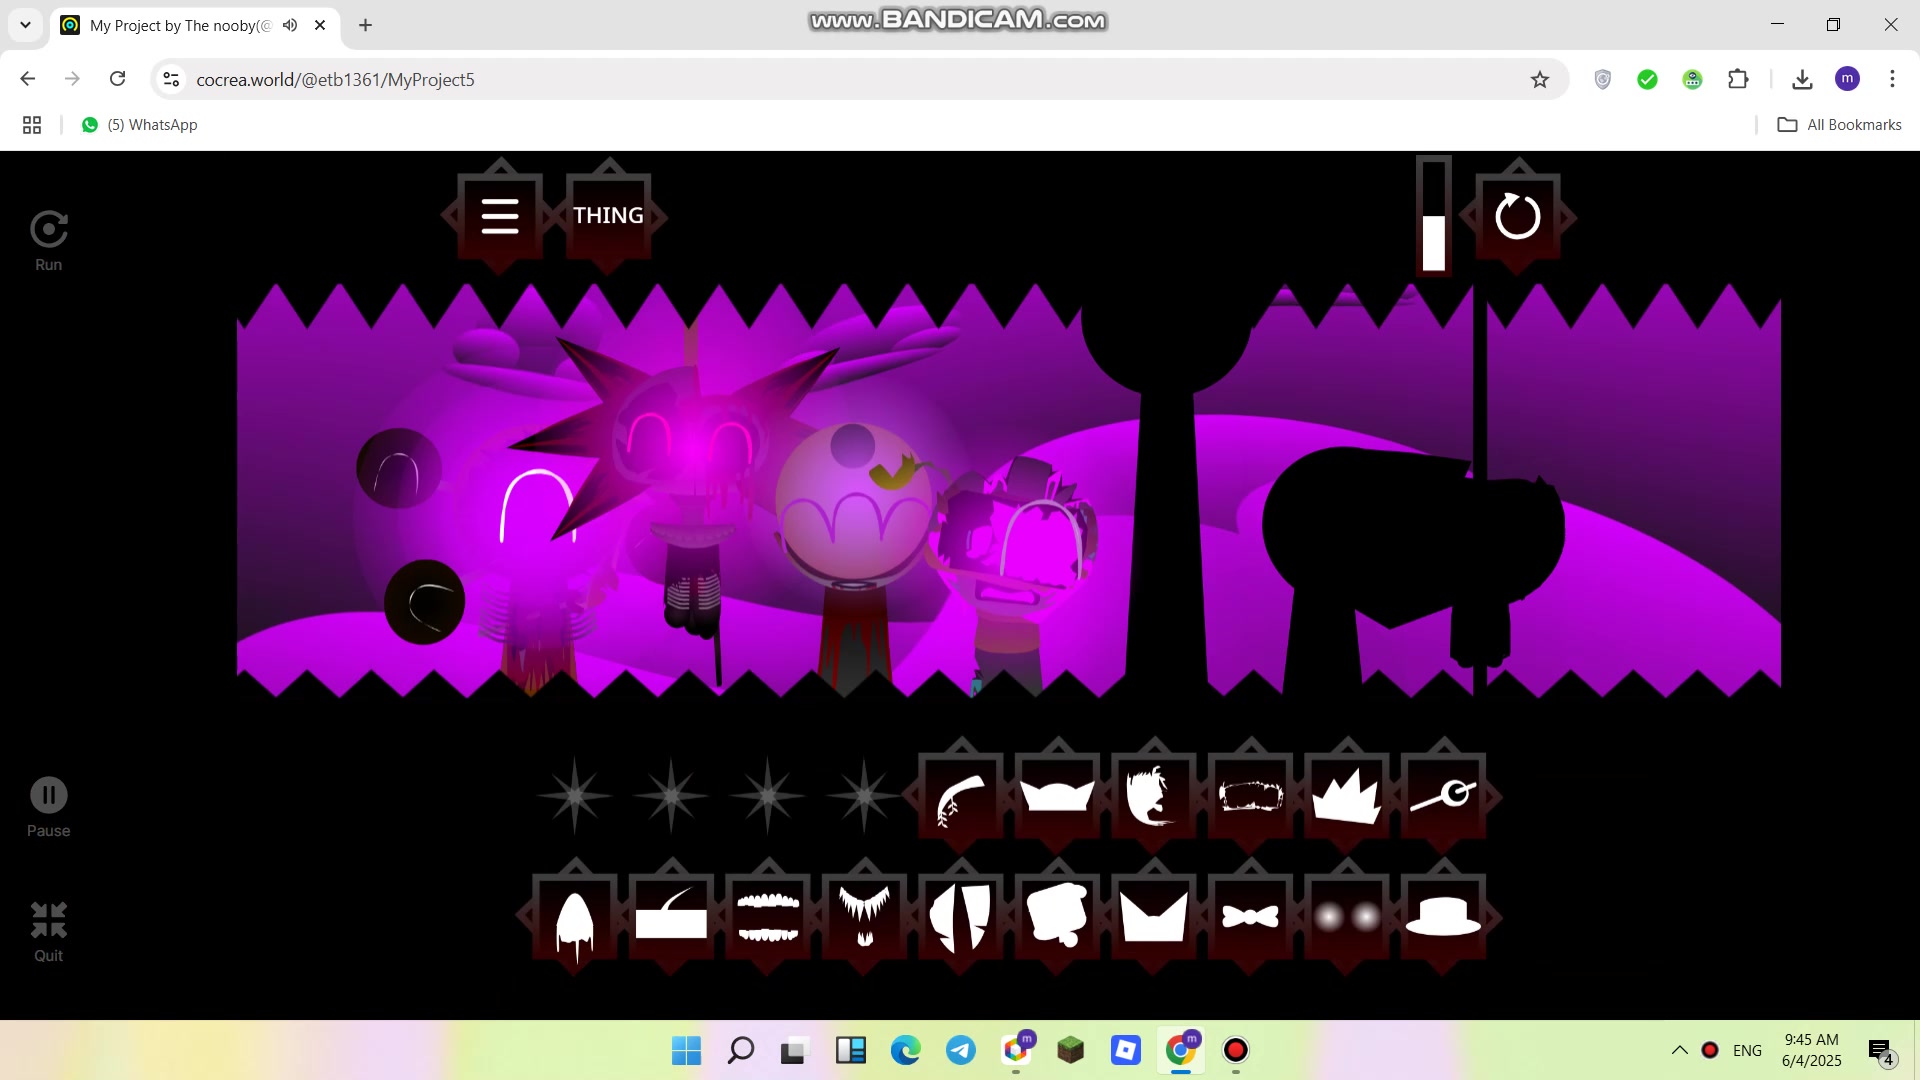
Task: Open Telegram from the taskbar
Action: pyautogui.click(x=961, y=1050)
